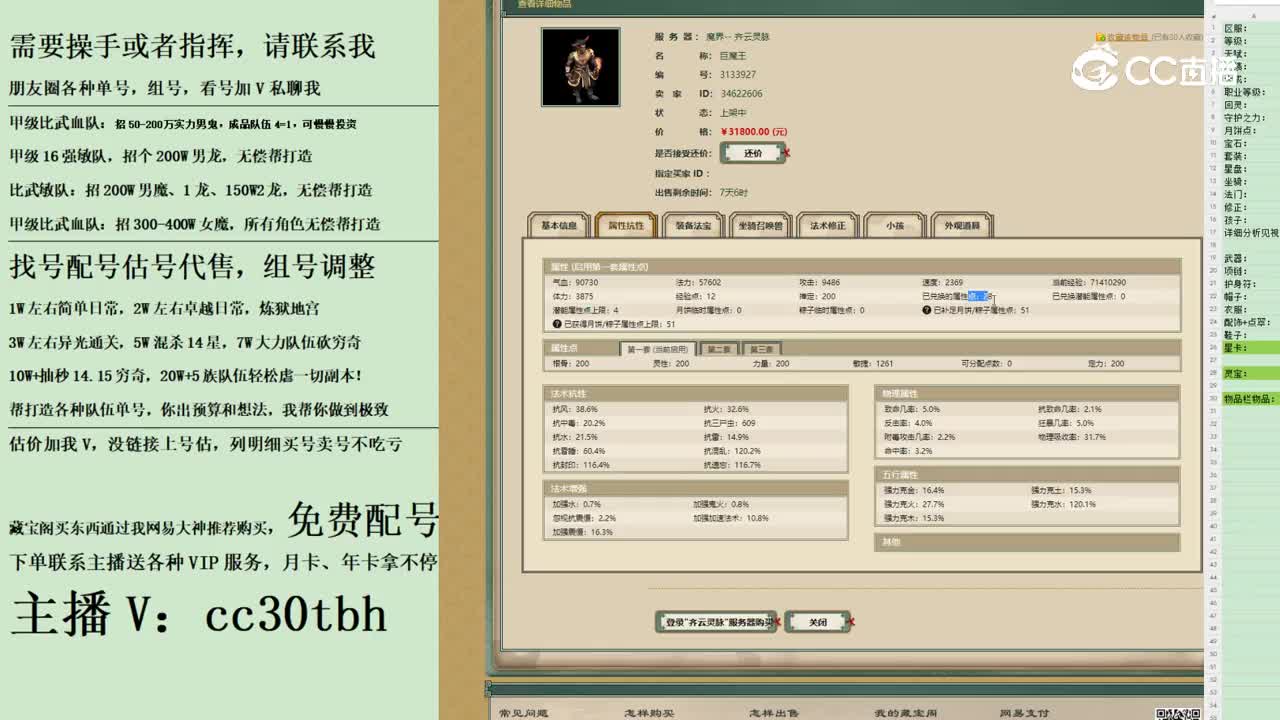The width and height of the screenshot is (1280, 720).
Task: Click the price ¥31800.00 text
Action: click(754, 131)
